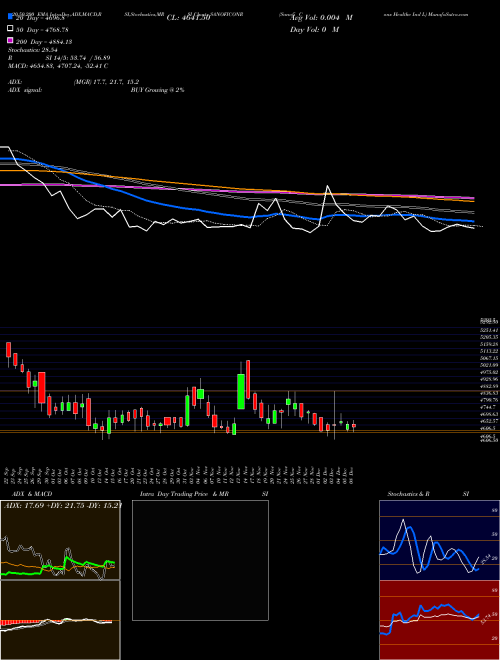Screen dimensions: 500x660
Task: Click the magenta 200 Day legend swatch
Action: [10, 41]
